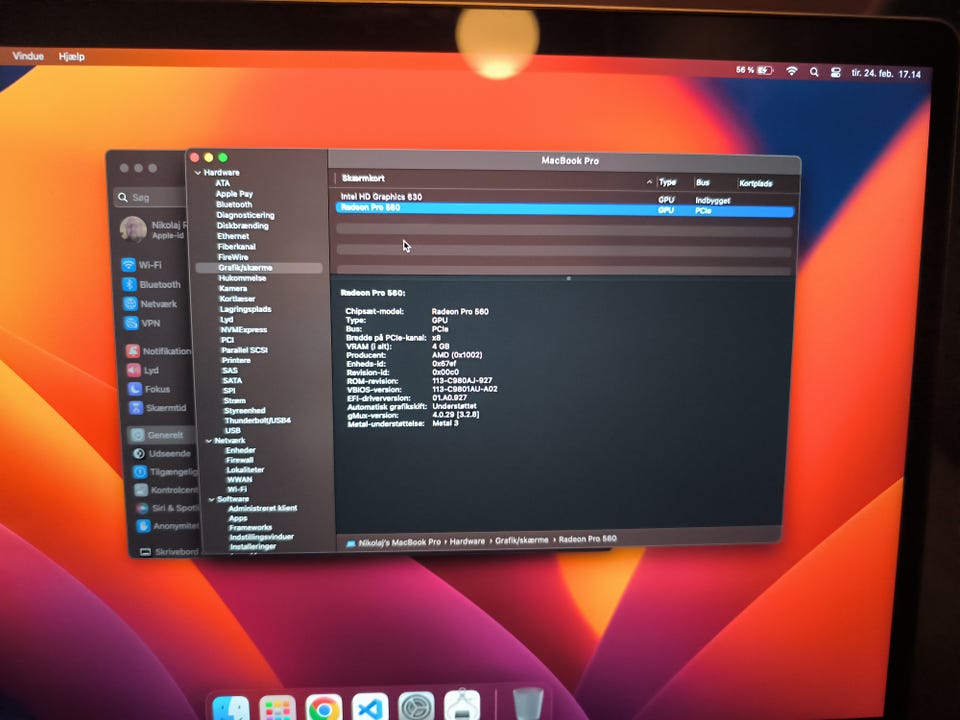
Task: Open Tilgængelighed in System Settings sidebar
Action: click(x=165, y=471)
